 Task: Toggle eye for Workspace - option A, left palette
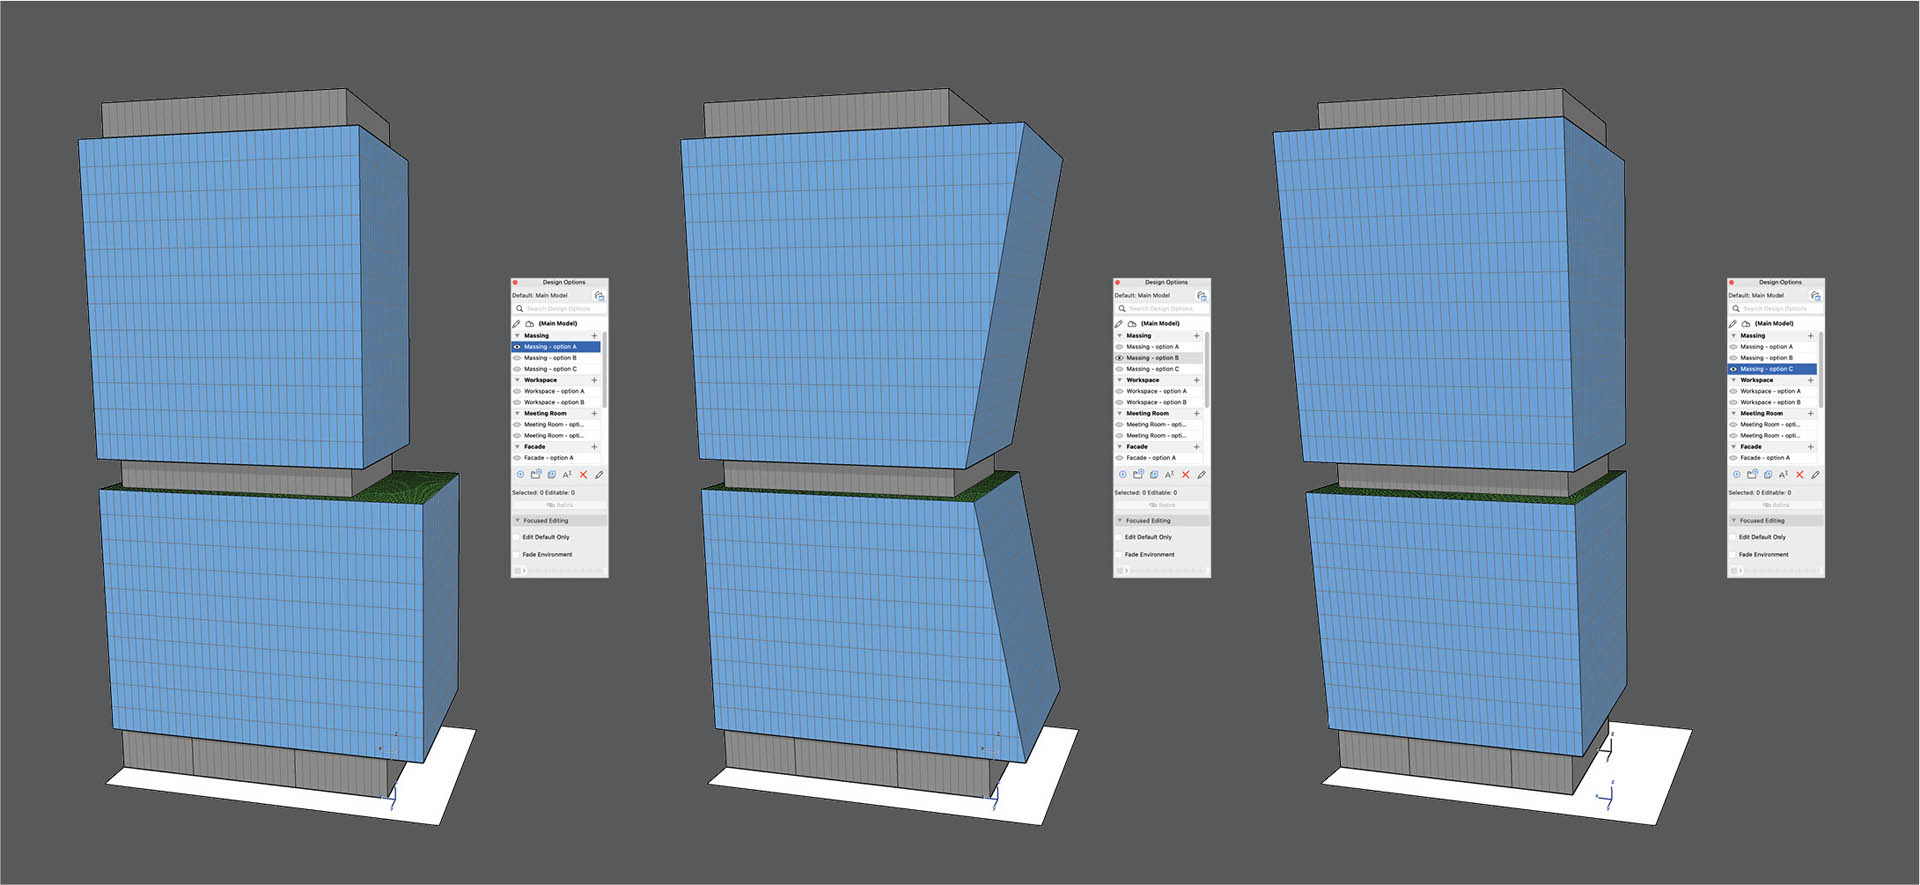[x=517, y=391]
